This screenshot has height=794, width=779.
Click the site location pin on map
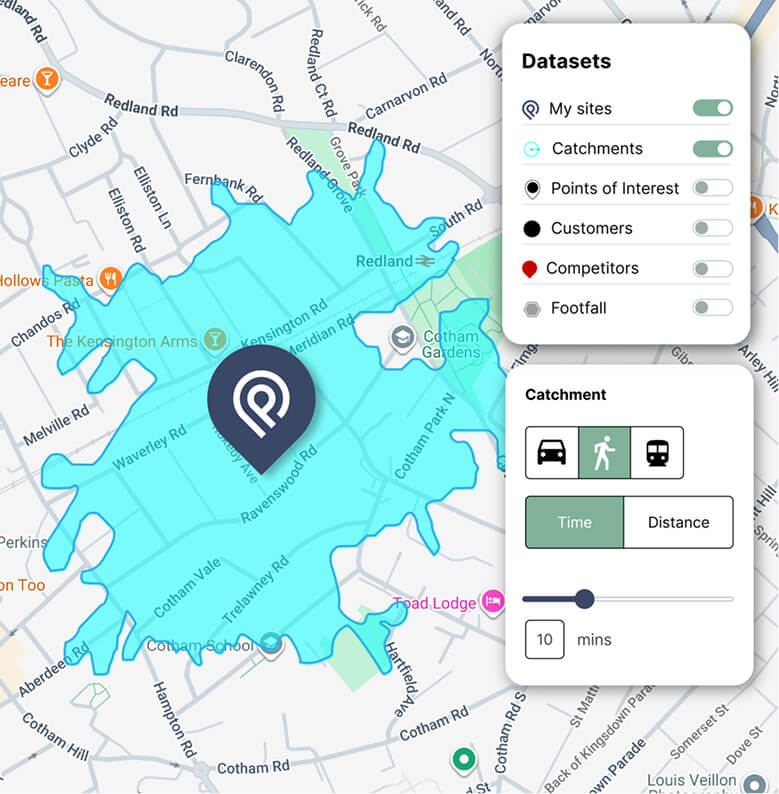click(261, 409)
